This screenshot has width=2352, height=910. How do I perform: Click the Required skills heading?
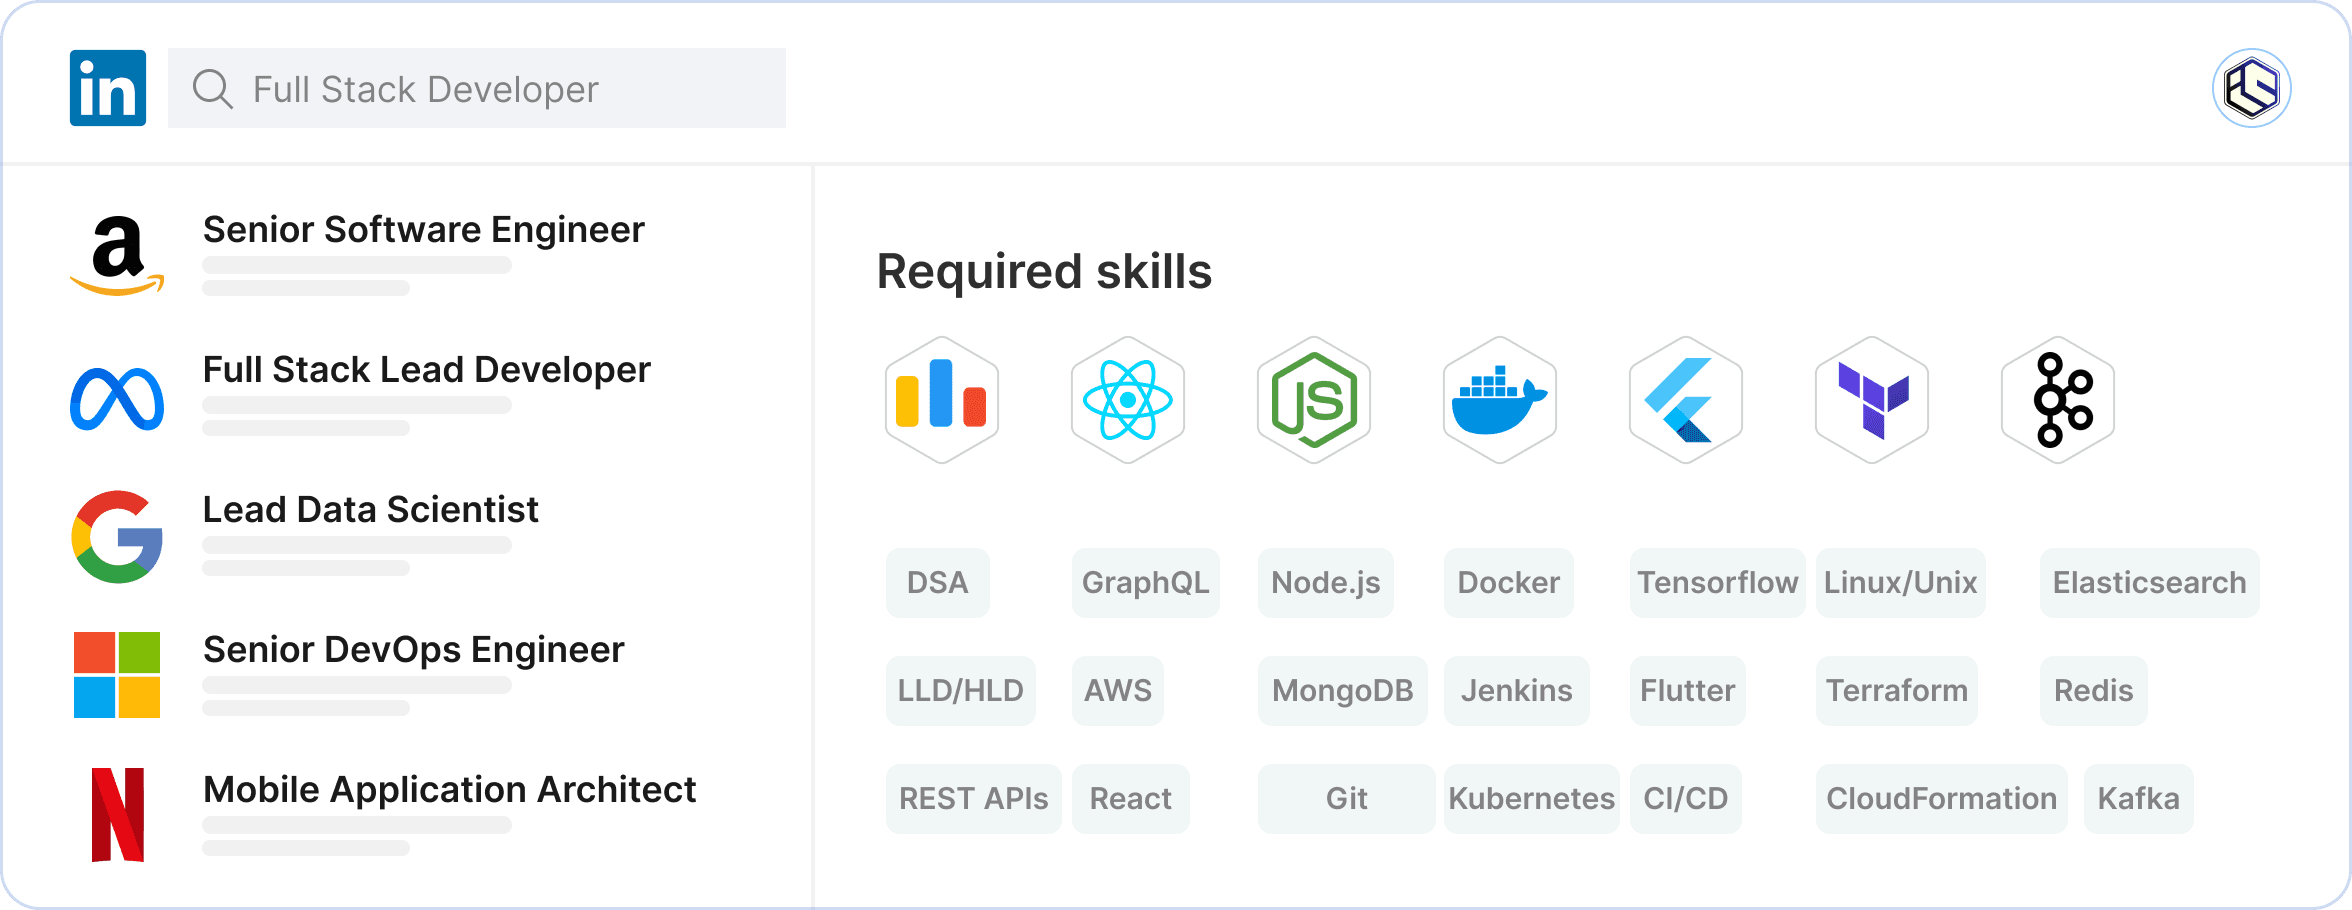pos(1044,272)
